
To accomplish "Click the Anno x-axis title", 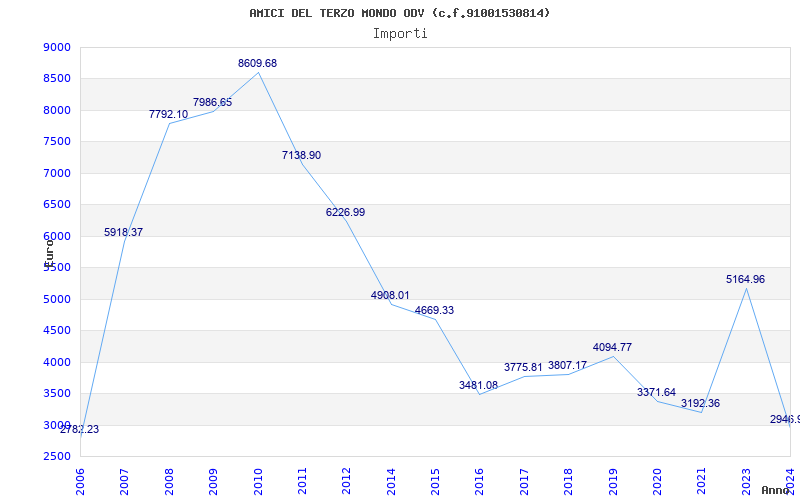I will point(776,491).
